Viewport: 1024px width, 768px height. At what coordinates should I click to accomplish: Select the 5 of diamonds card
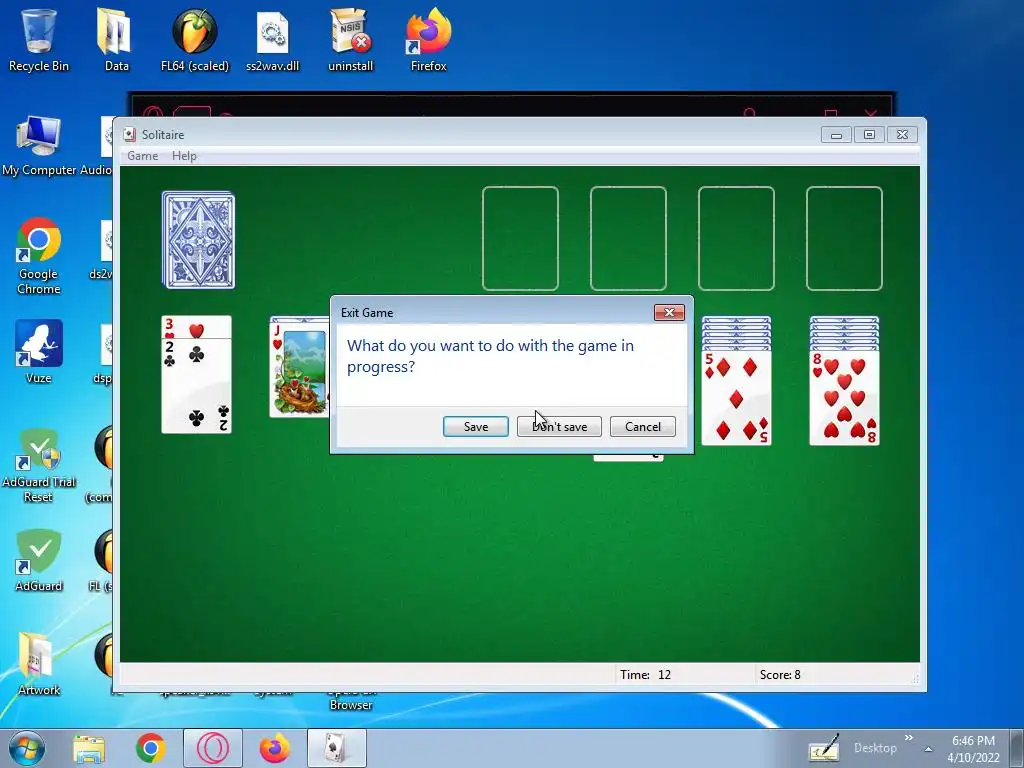736,398
